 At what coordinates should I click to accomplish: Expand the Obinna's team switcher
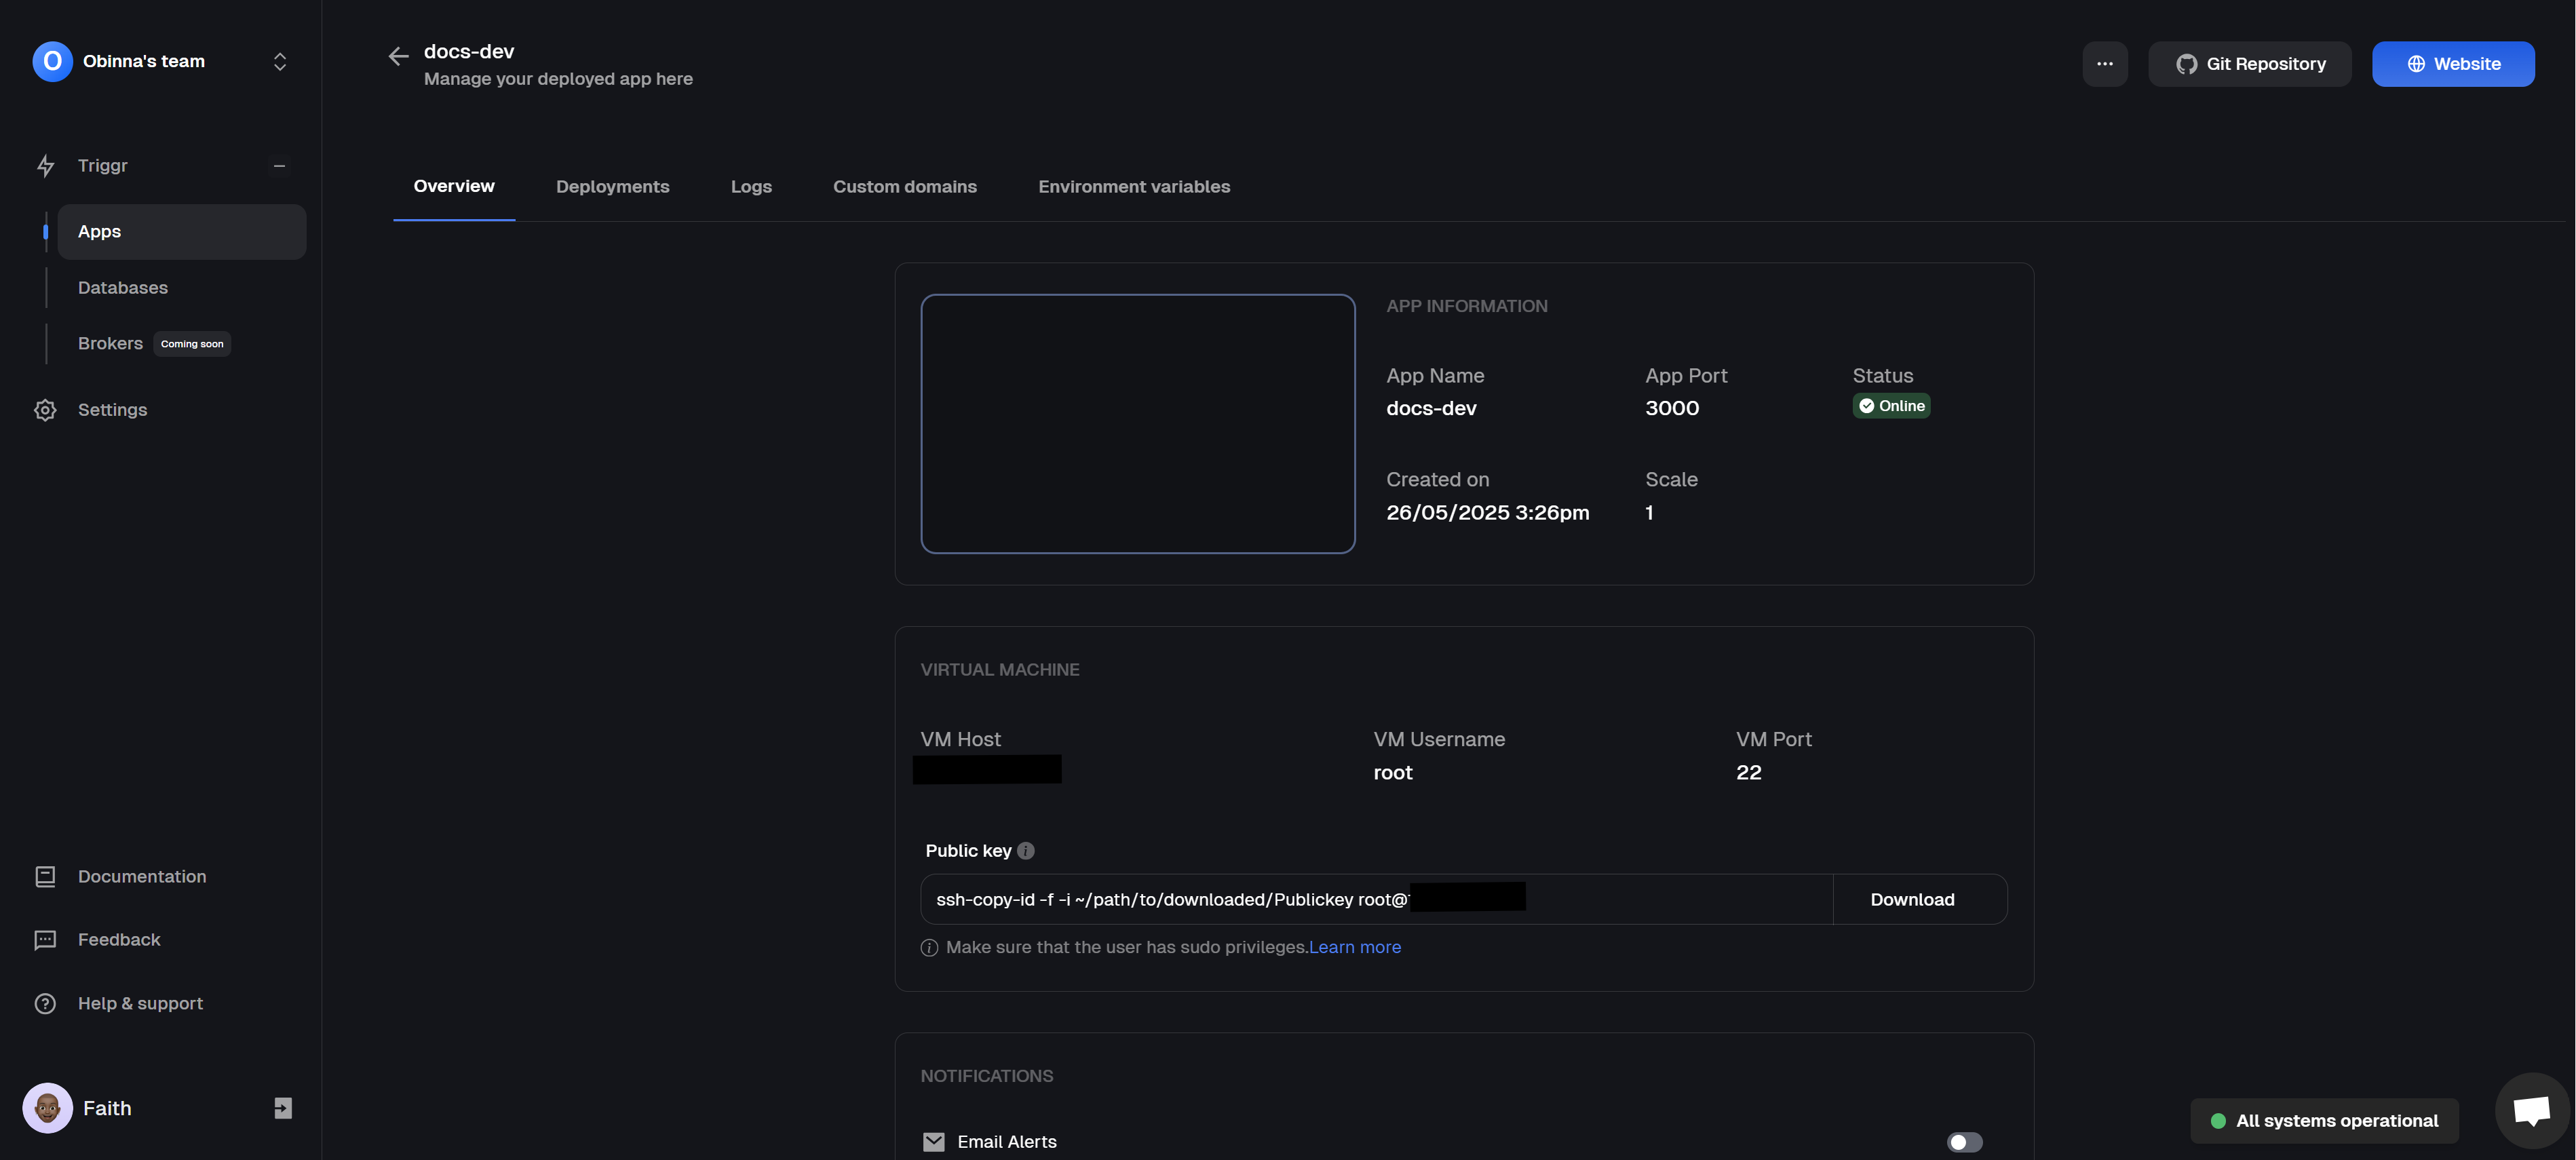(280, 62)
